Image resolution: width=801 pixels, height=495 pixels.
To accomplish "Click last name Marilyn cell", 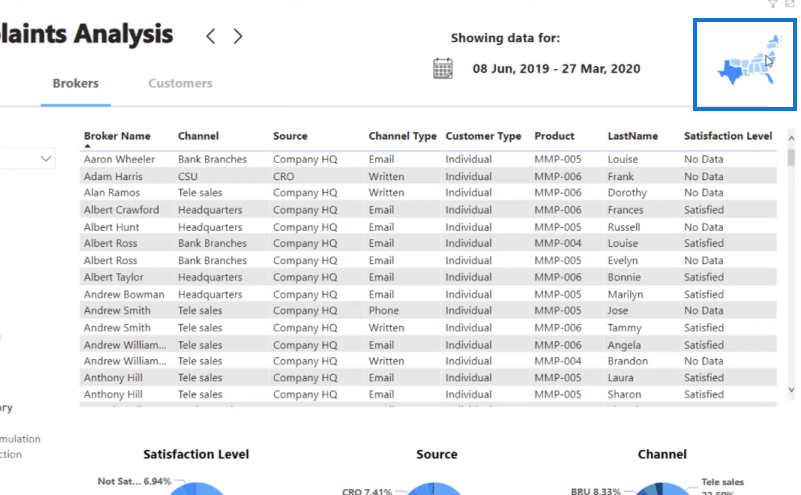I will [625, 294].
